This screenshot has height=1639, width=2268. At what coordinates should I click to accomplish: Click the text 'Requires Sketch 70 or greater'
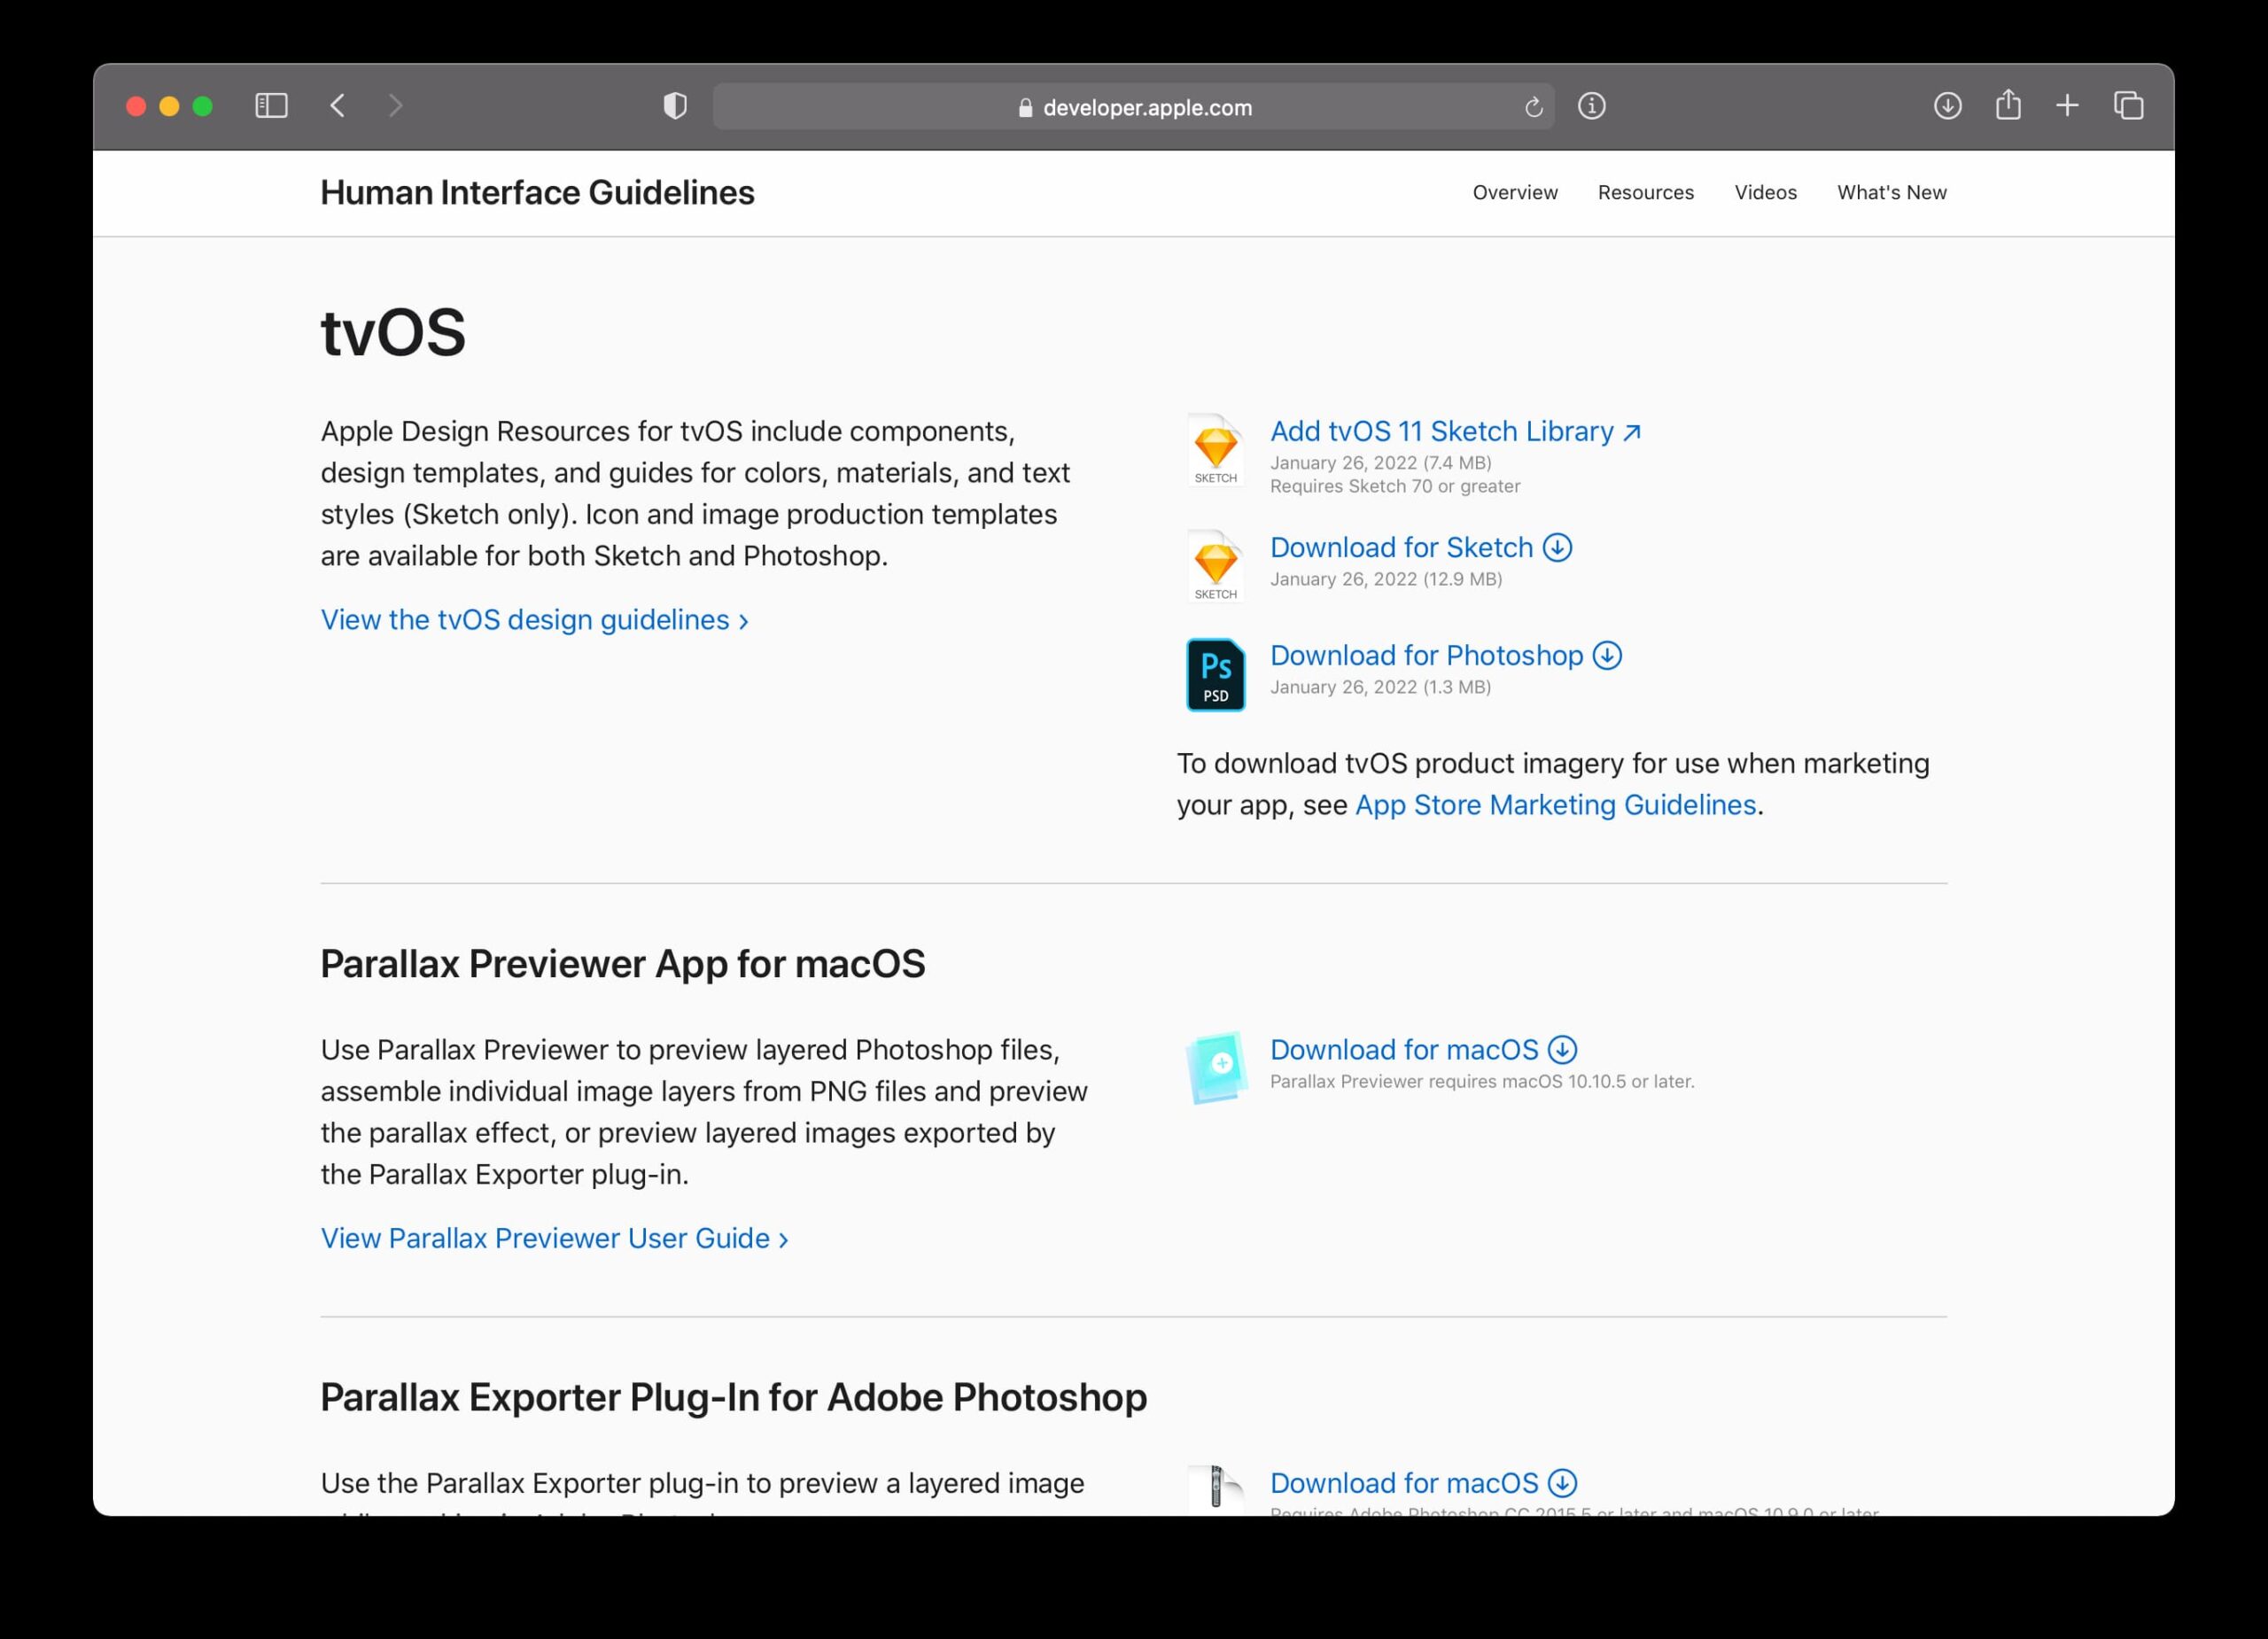tap(1395, 487)
